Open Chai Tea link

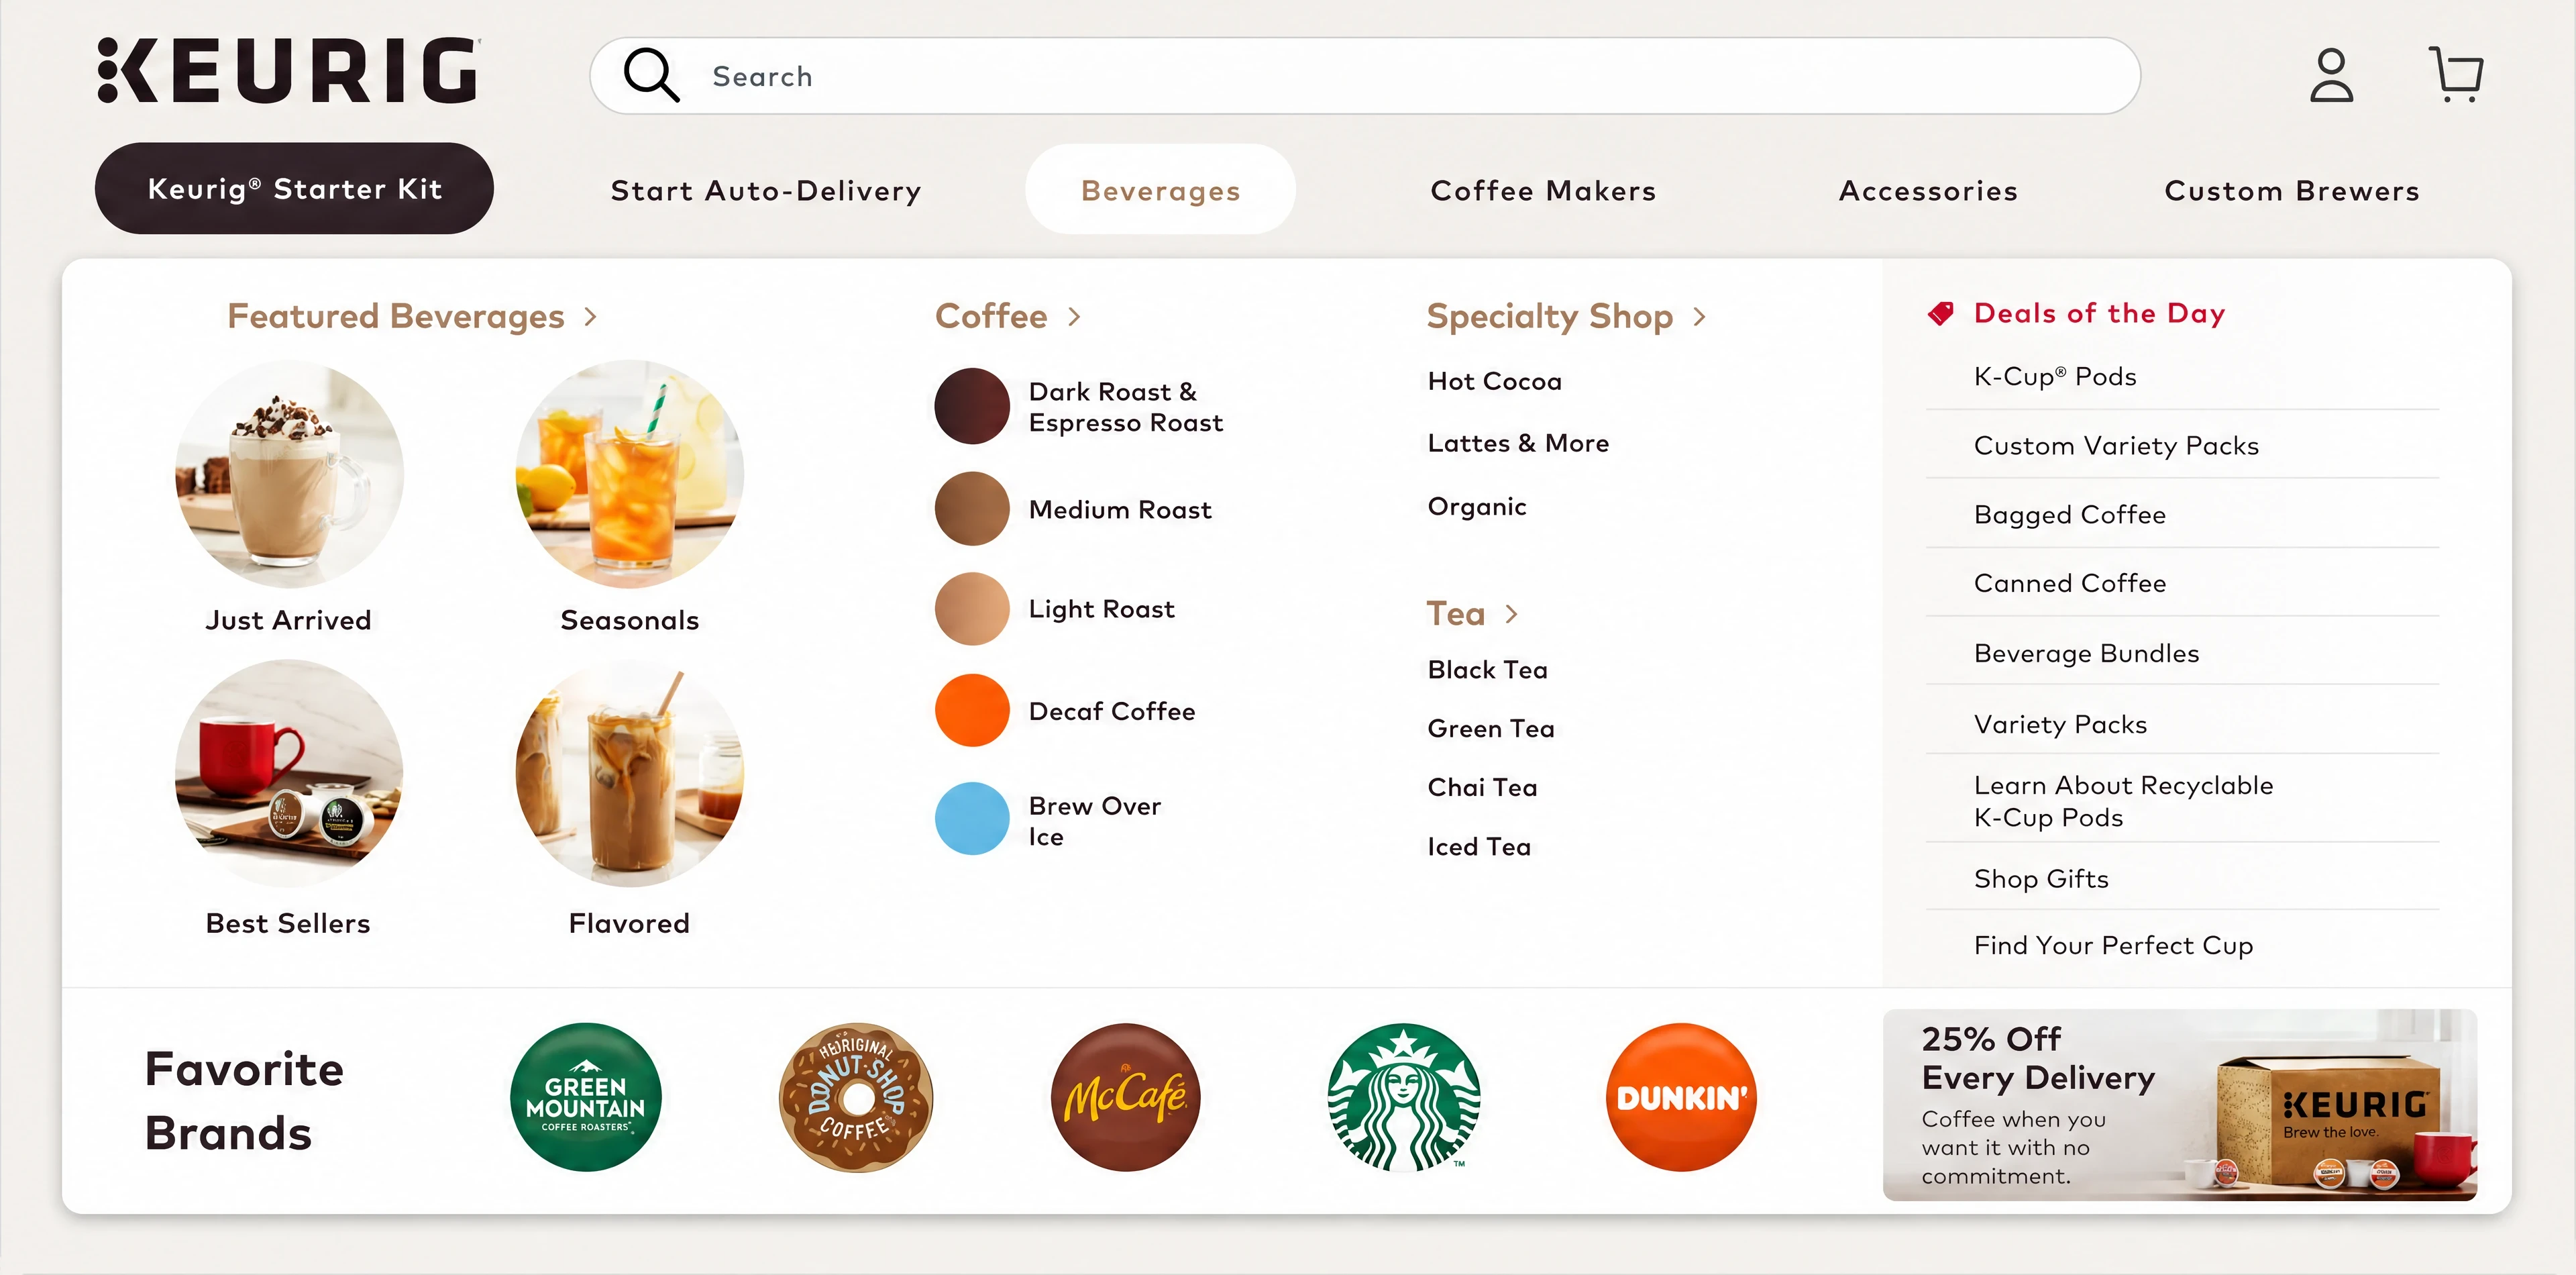click(1483, 787)
